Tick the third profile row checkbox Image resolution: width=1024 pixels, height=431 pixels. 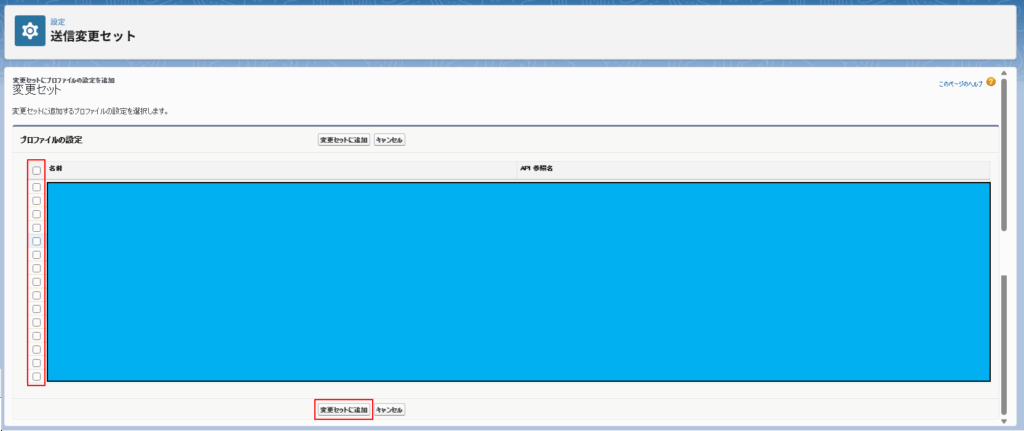(x=37, y=214)
